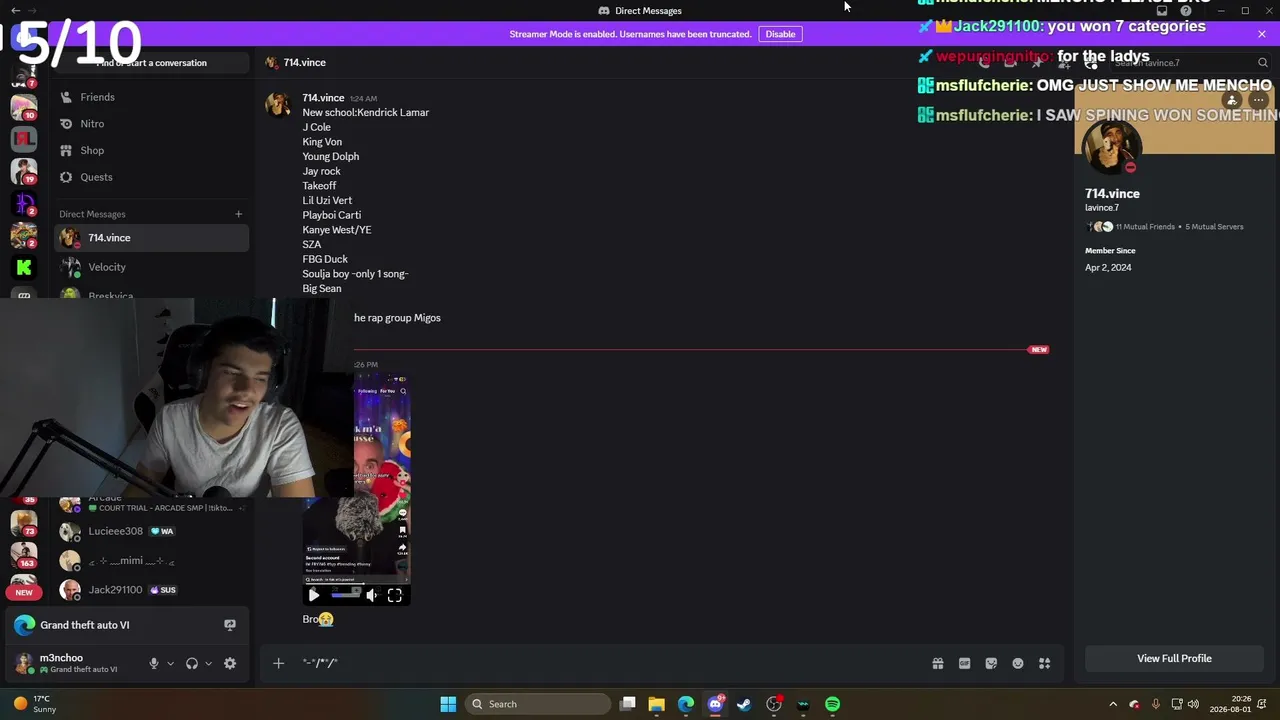Open the gift icon in message bar

[938, 663]
